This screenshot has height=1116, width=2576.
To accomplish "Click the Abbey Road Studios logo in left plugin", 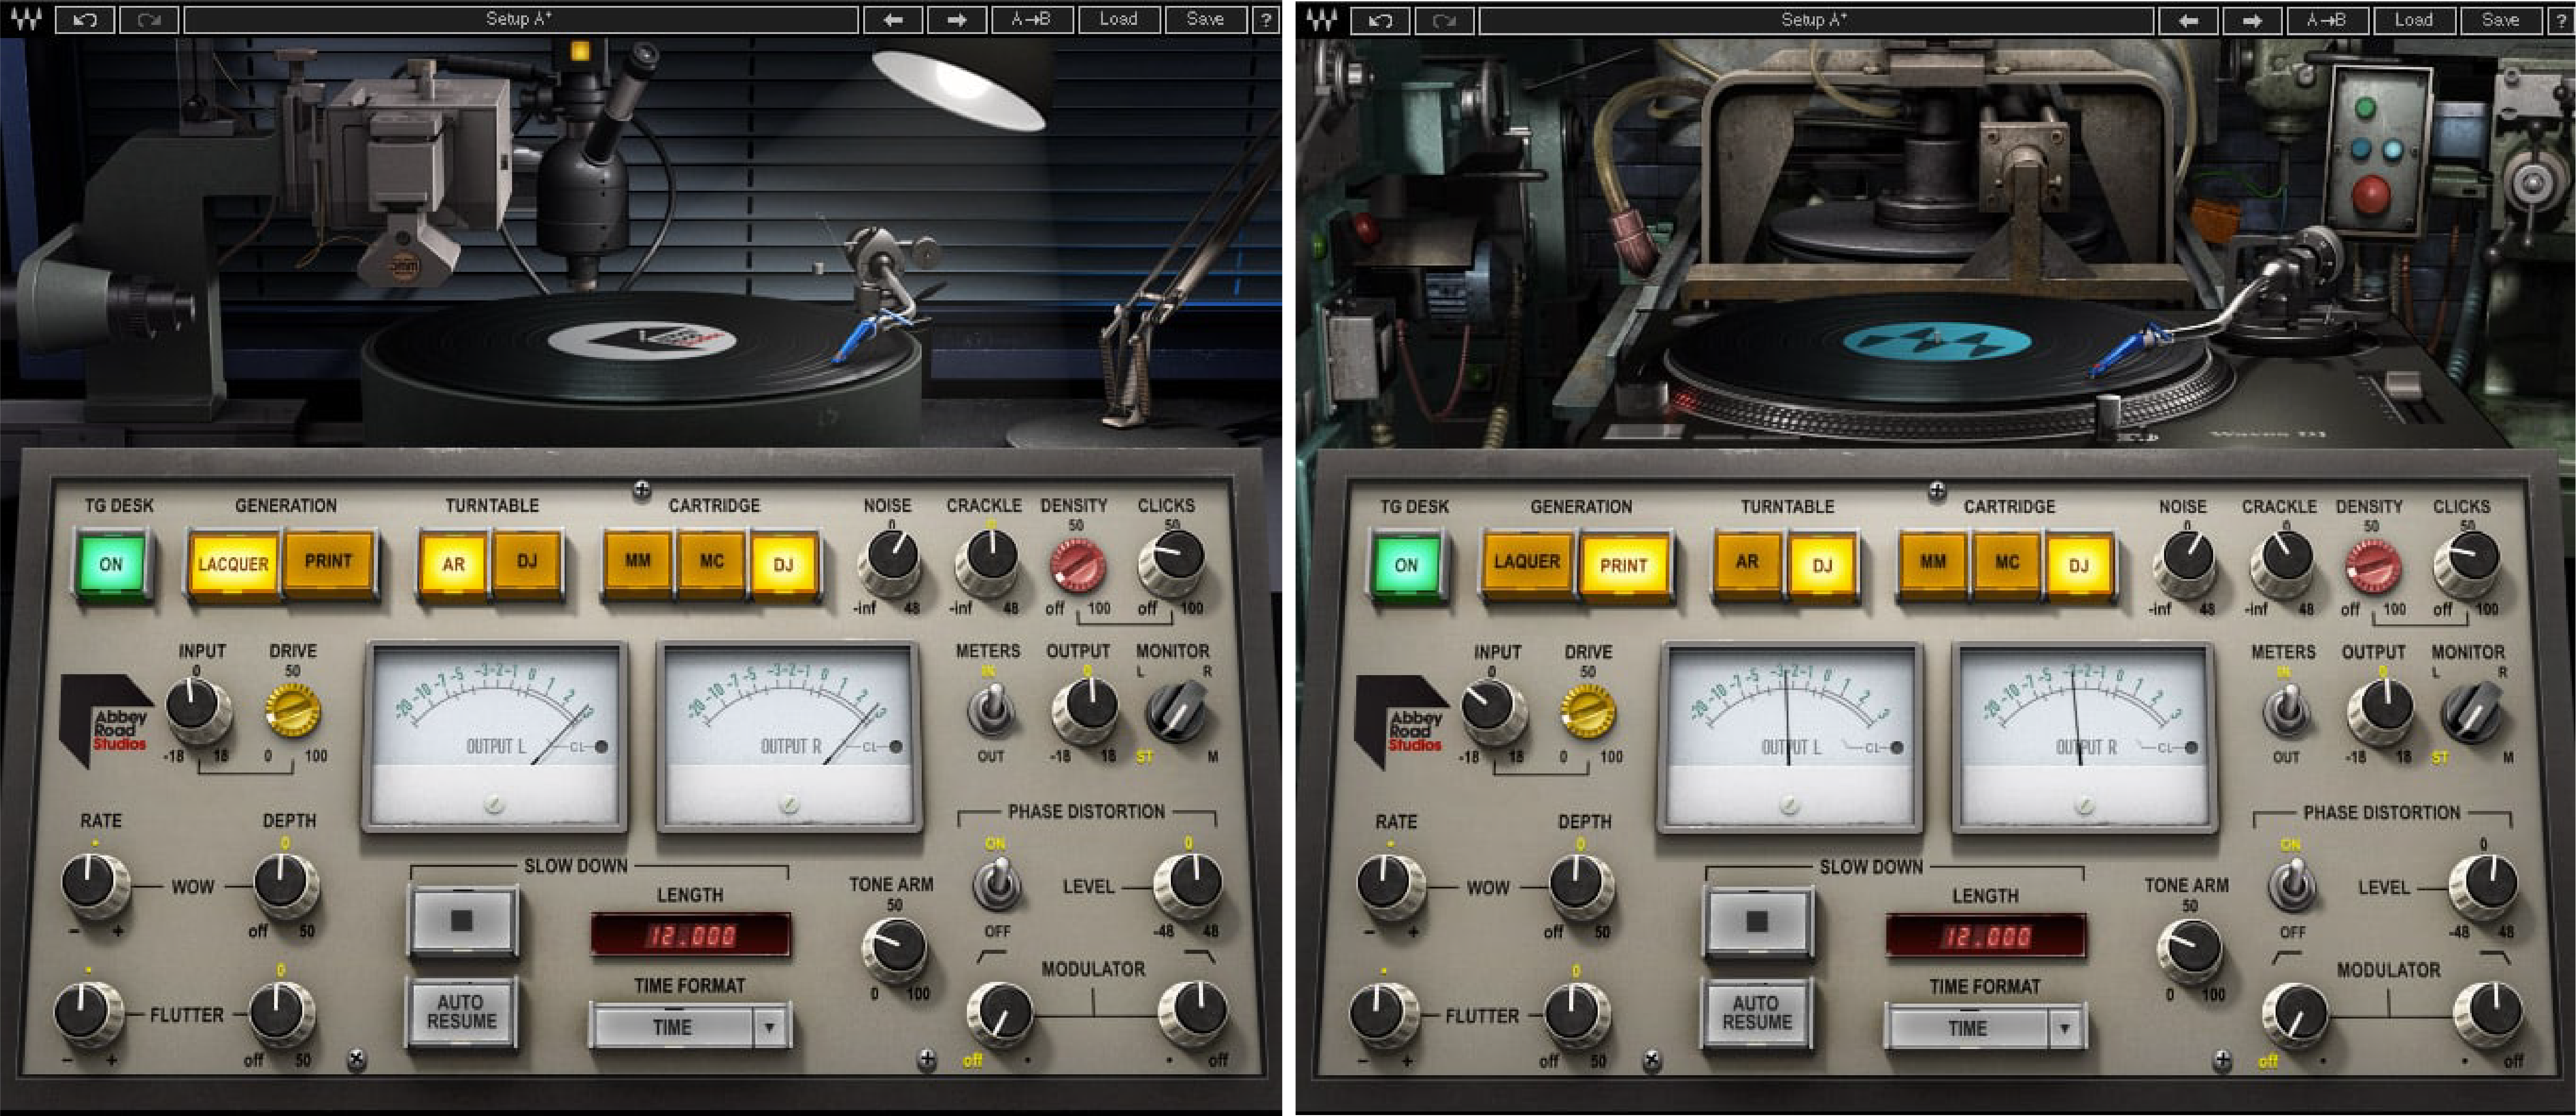I will coord(107,720).
